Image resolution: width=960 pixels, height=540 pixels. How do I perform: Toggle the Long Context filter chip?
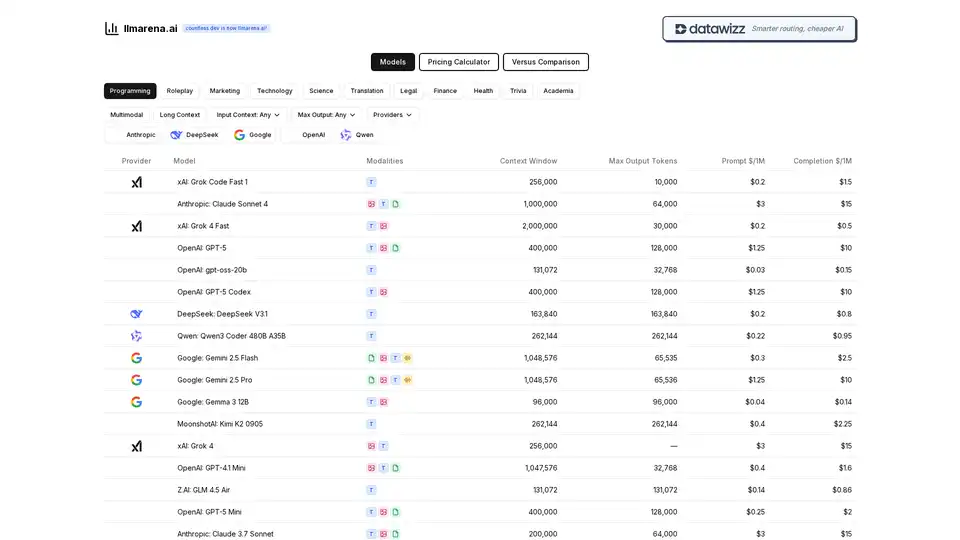pyautogui.click(x=180, y=115)
